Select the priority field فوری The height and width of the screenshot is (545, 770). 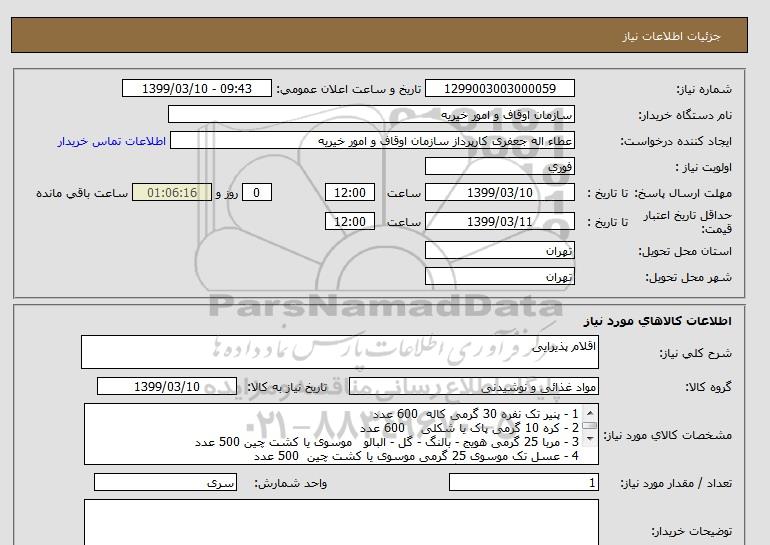(x=499, y=167)
